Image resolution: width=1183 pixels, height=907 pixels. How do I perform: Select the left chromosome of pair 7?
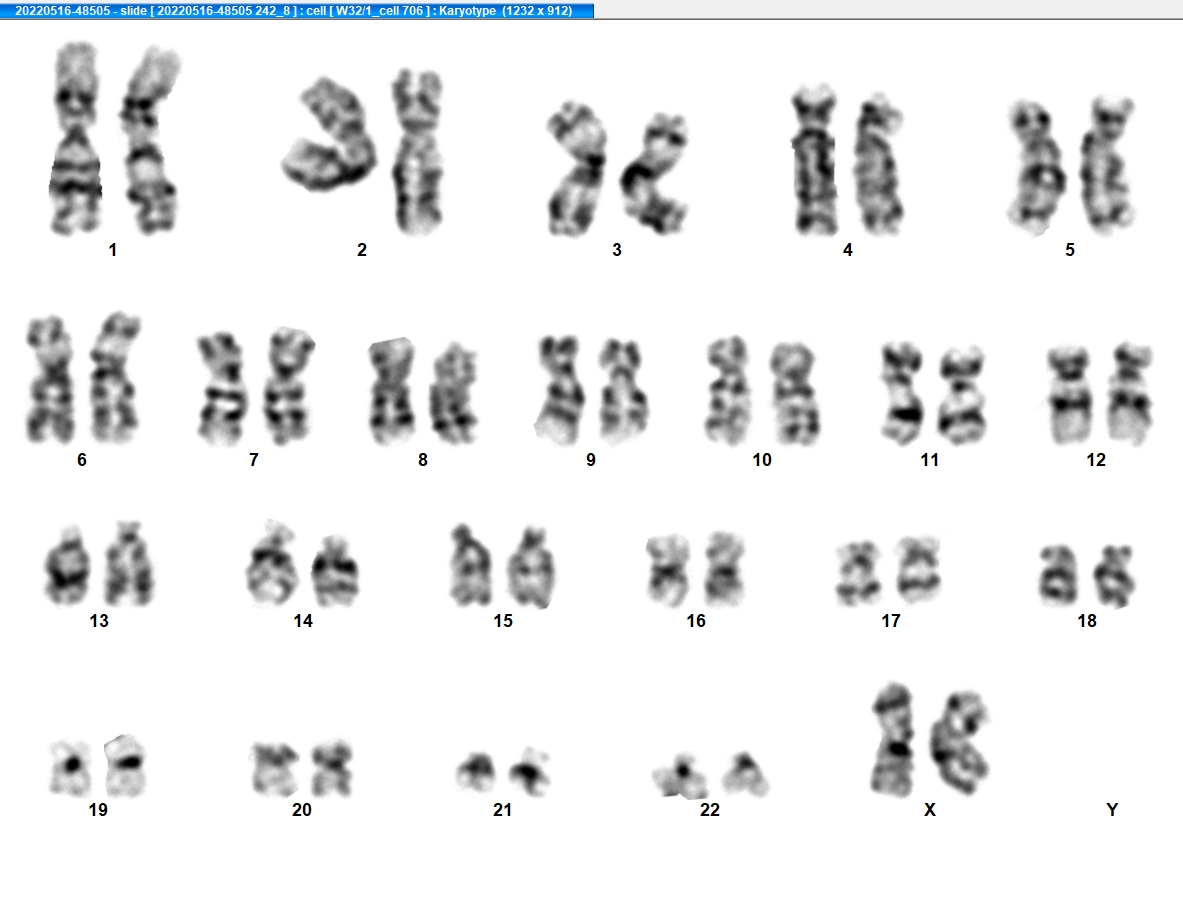[x=222, y=388]
